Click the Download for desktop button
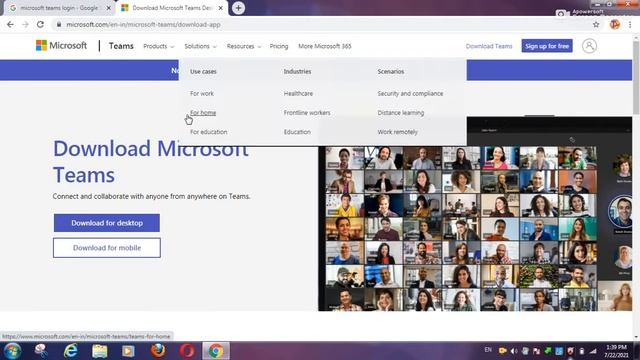Image resolution: width=640 pixels, height=360 pixels. point(107,223)
